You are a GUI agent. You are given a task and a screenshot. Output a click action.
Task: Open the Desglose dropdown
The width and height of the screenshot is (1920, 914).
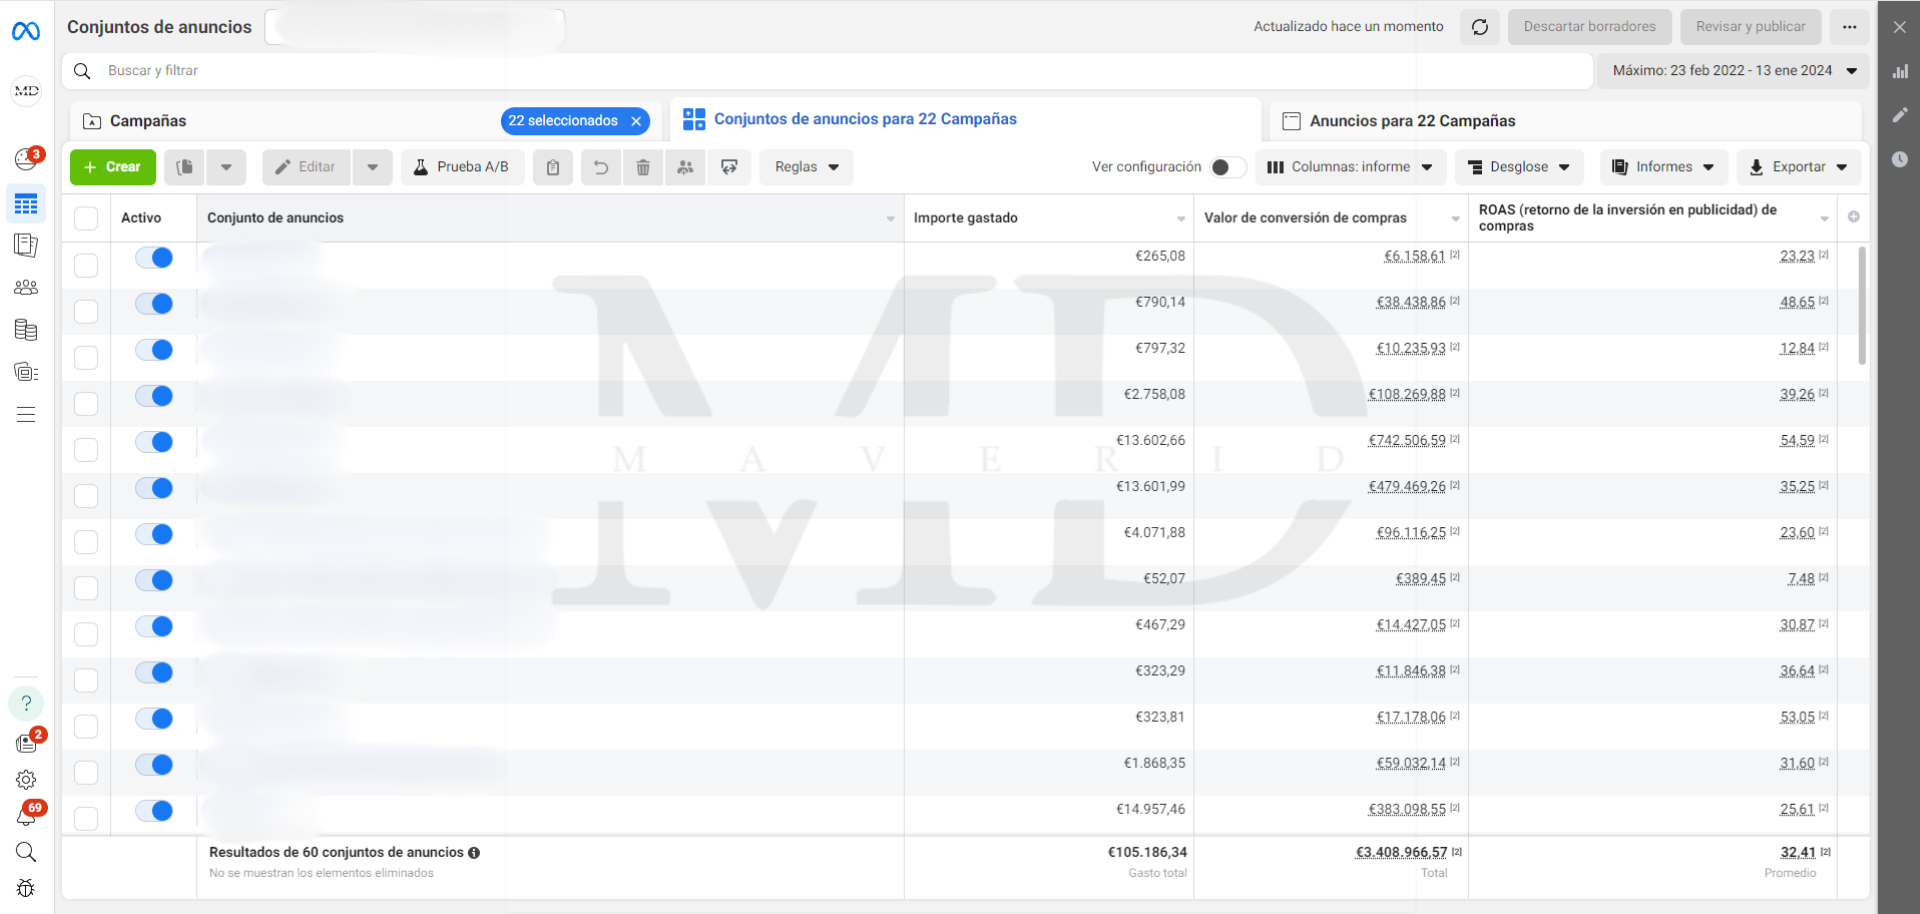click(x=1518, y=167)
